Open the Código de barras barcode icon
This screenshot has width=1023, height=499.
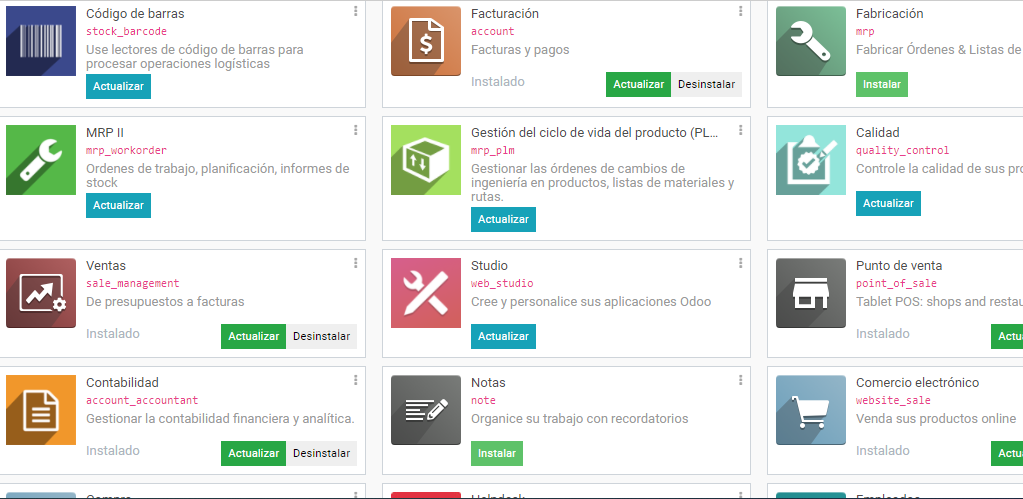41,41
